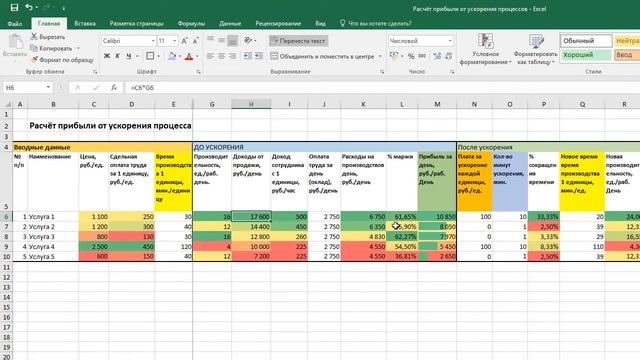Align text to the top
Viewport: 640px width, 360px height.
(210, 40)
